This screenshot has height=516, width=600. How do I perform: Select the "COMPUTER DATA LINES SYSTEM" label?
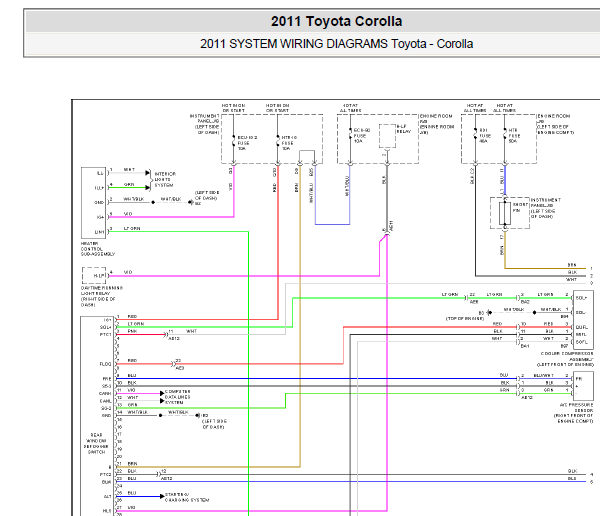[x=178, y=397]
